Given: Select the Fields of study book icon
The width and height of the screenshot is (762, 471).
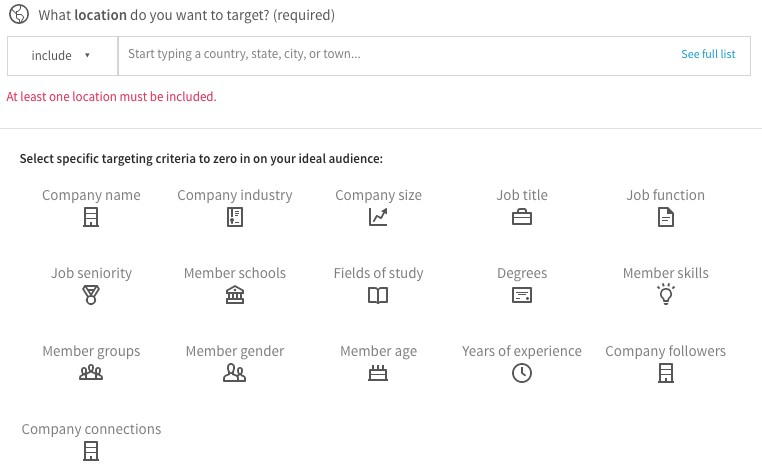Looking at the screenshot, I should tap(378, 296).
